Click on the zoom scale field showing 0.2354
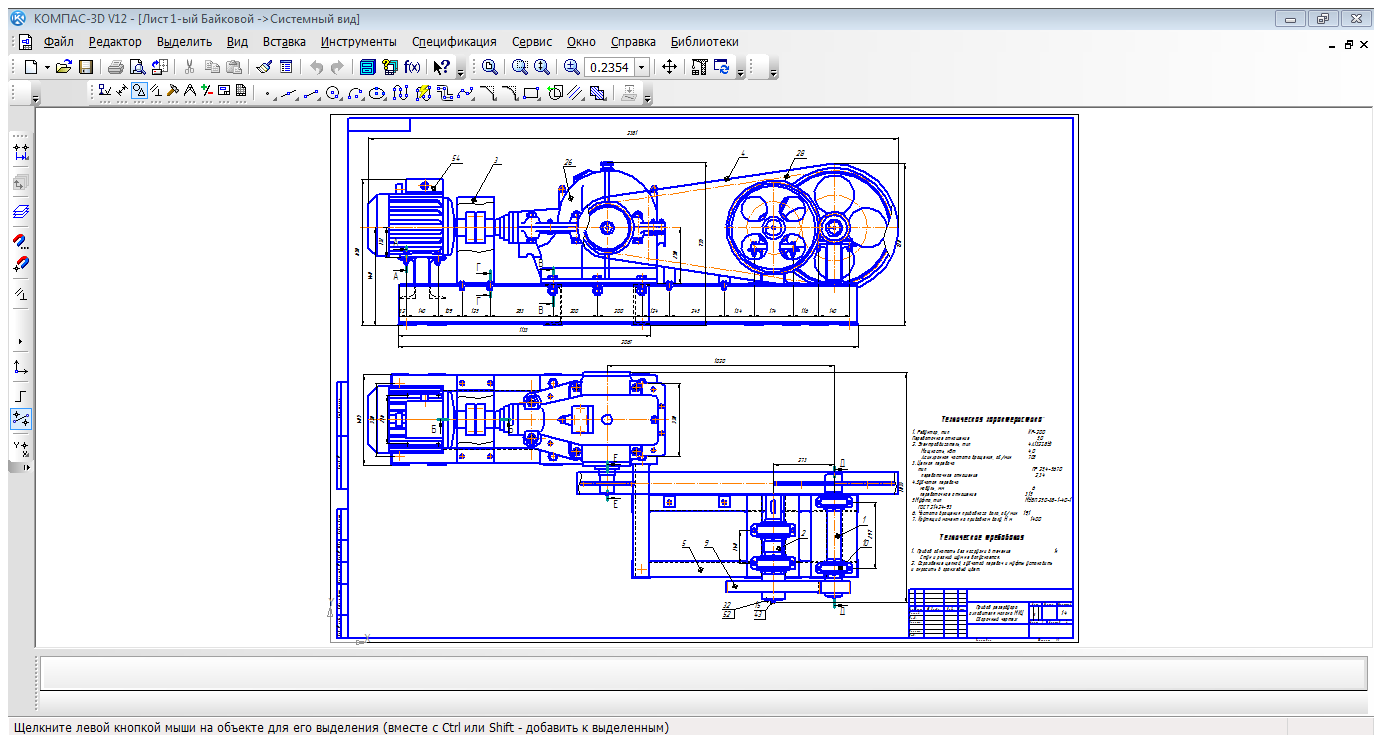 coord(609,67)
